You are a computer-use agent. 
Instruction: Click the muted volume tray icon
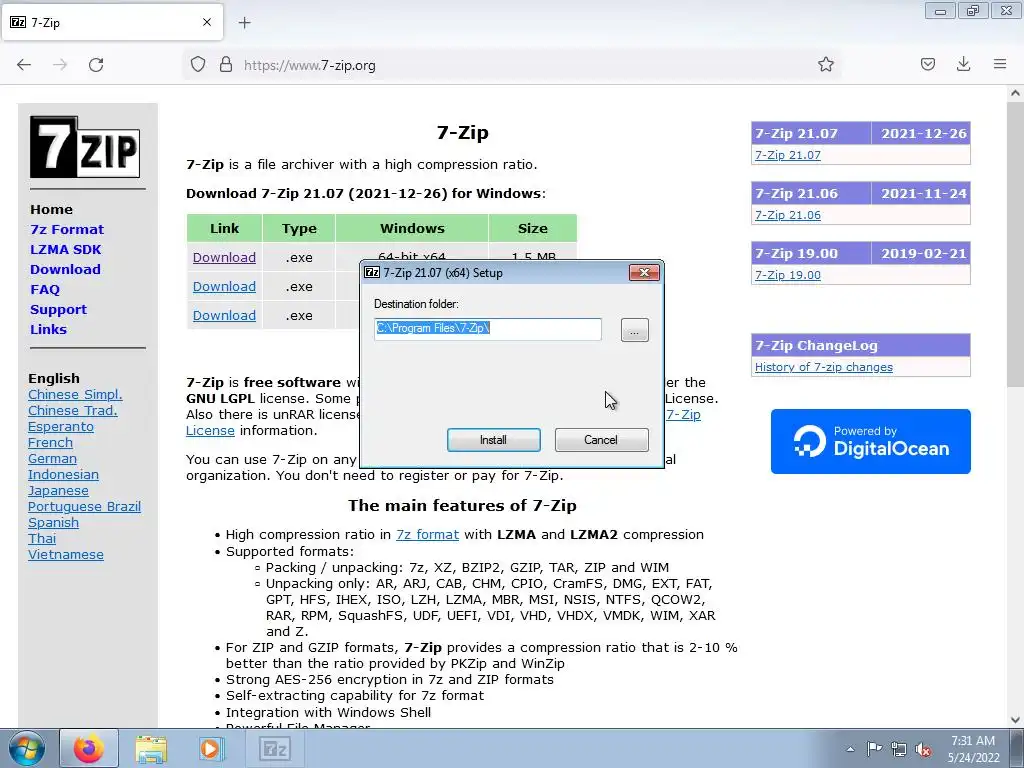point(923,750)
